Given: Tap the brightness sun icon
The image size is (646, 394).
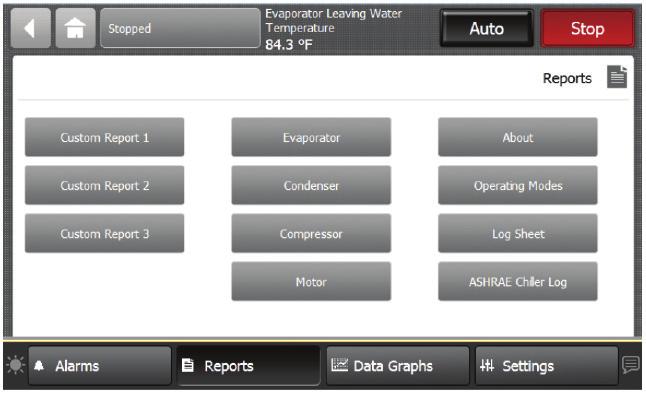Looking at the screenshot, I should coord(16,365).
